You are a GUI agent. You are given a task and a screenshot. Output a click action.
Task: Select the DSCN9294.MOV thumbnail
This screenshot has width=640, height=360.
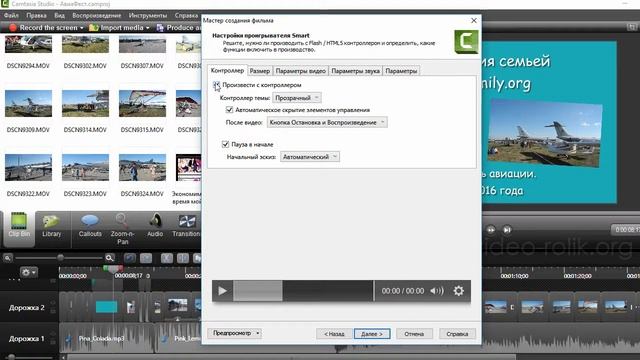pos(29,44)
